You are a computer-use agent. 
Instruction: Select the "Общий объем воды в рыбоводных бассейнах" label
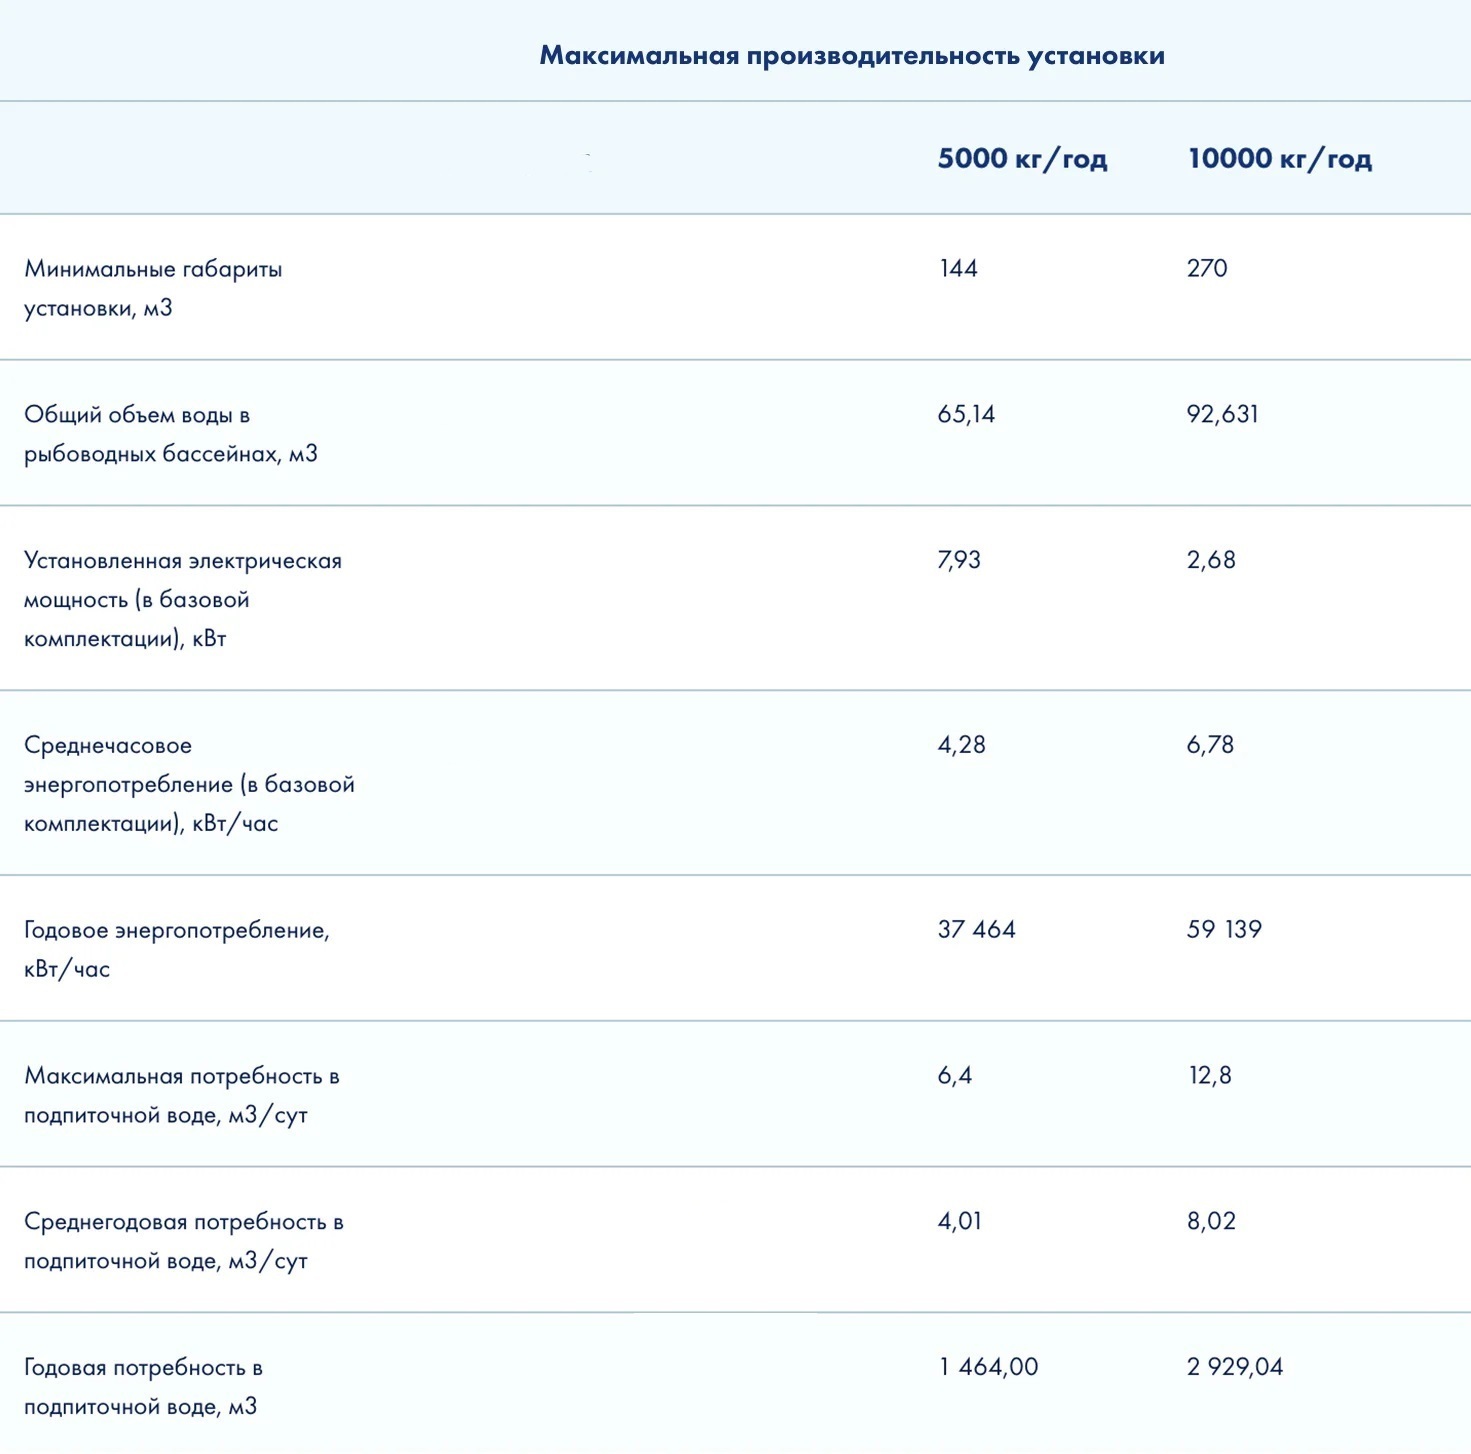coord(170,434)
